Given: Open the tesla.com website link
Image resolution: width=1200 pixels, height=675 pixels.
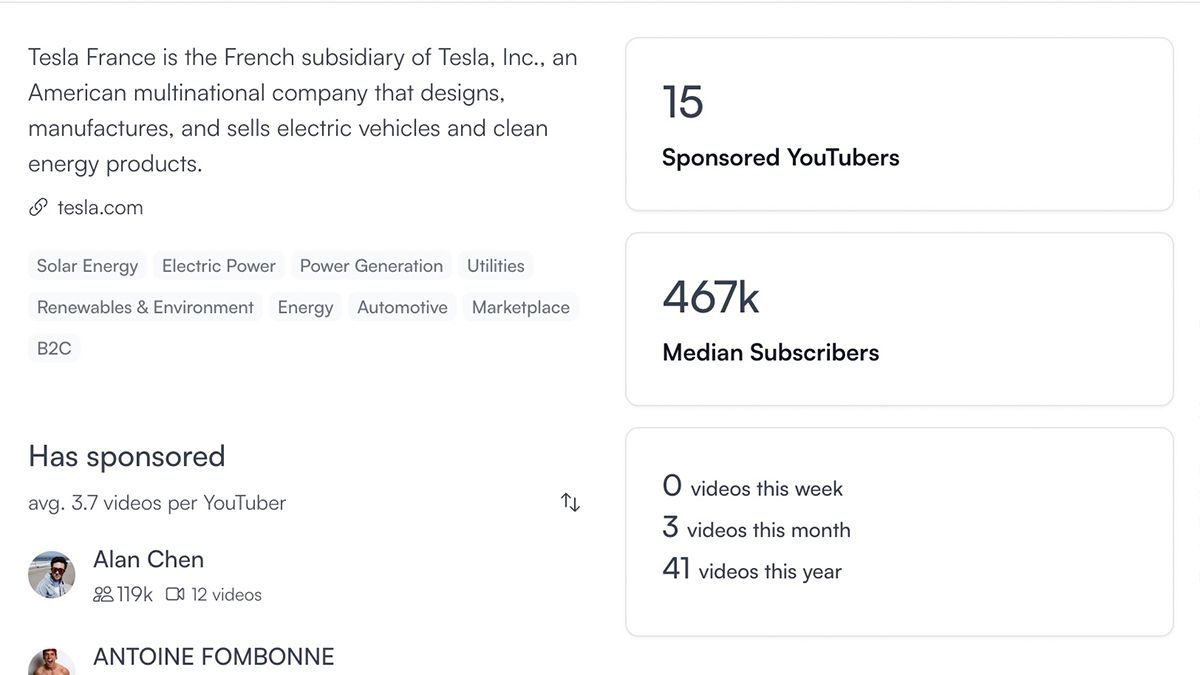Looking at the screenshot, I should coord(100,207).
